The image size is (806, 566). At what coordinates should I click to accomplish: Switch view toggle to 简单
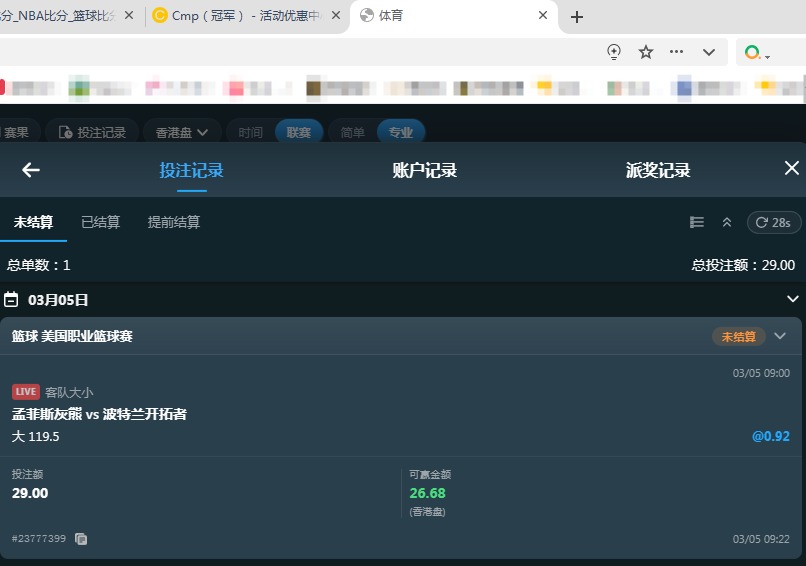[x=353, y=133]
